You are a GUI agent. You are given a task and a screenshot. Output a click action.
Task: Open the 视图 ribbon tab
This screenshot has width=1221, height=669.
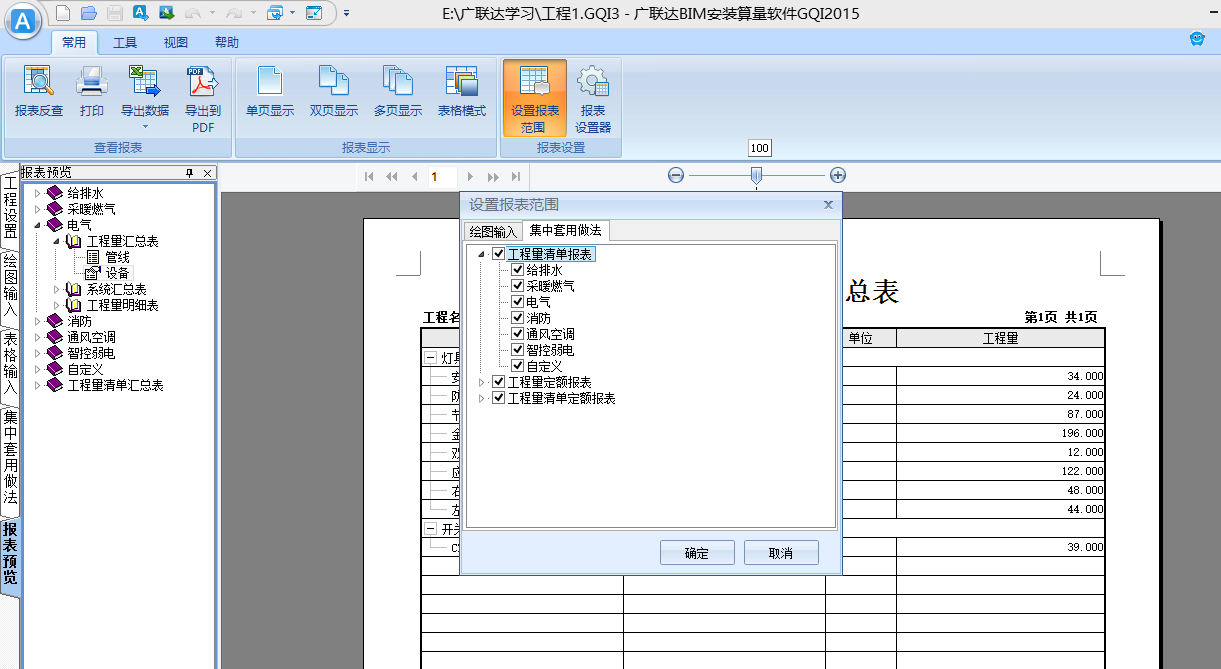pyautogui.click(x=176, y=42)
